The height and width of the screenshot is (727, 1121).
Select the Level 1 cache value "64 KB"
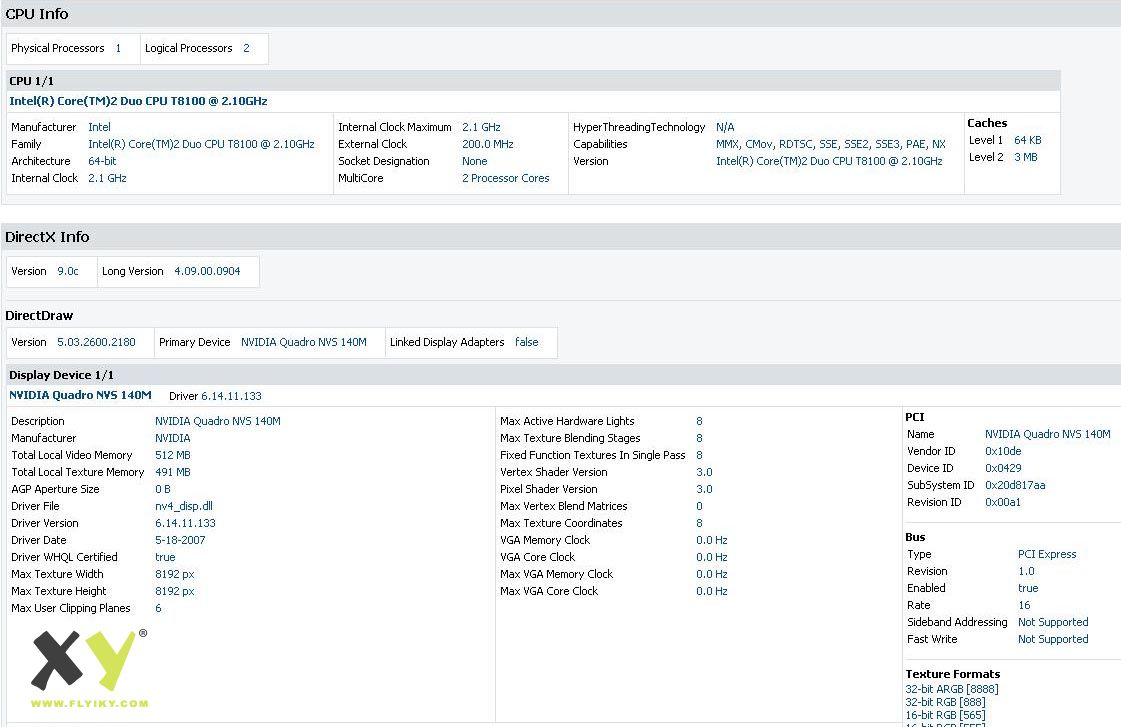(1027, 140)
